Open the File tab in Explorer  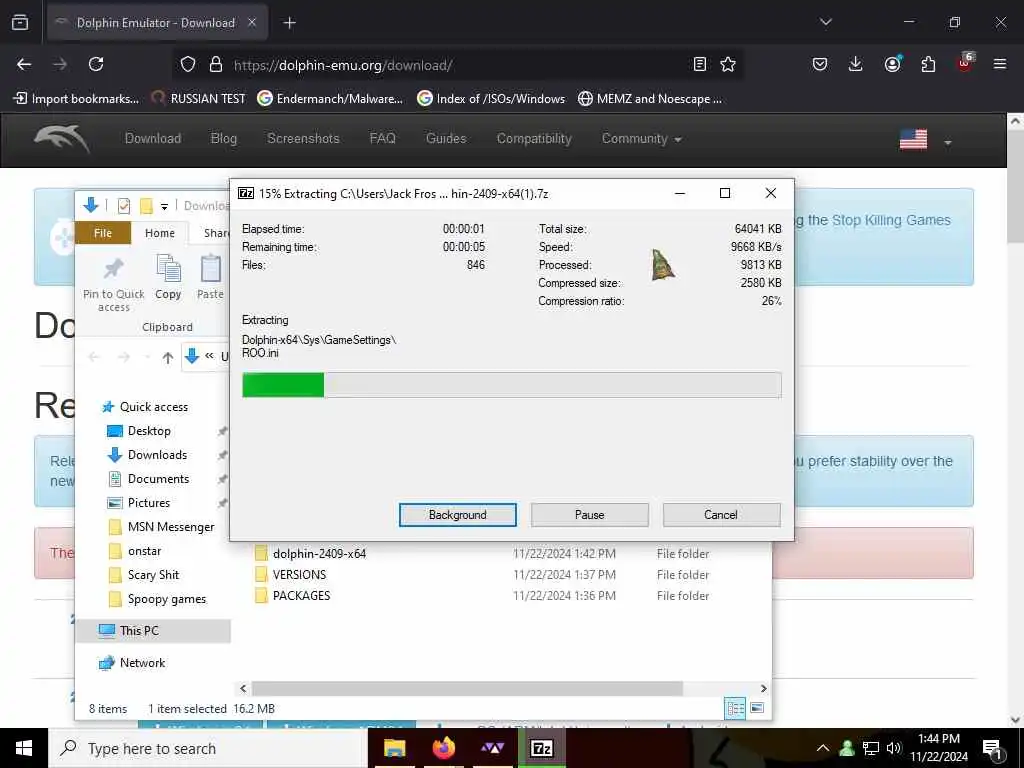pos(103,233)
